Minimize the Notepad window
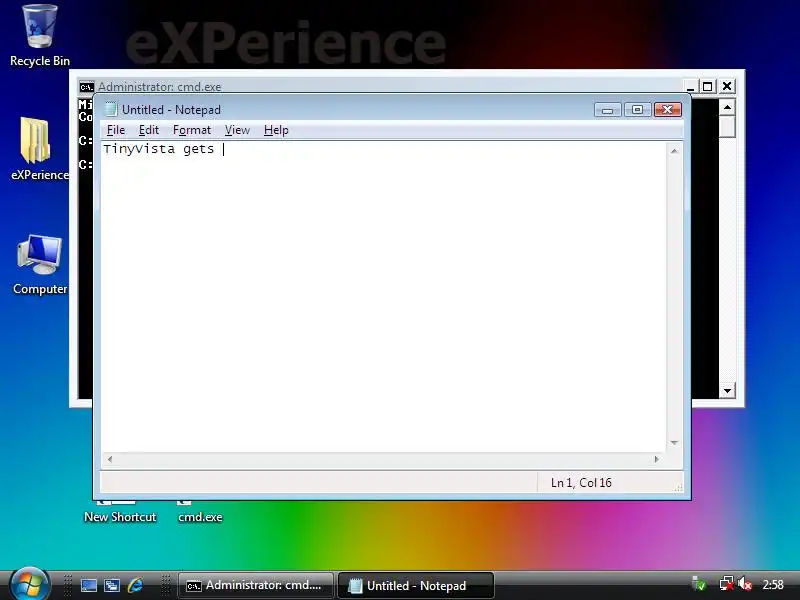800x600 pixels. tap(607, 110)
